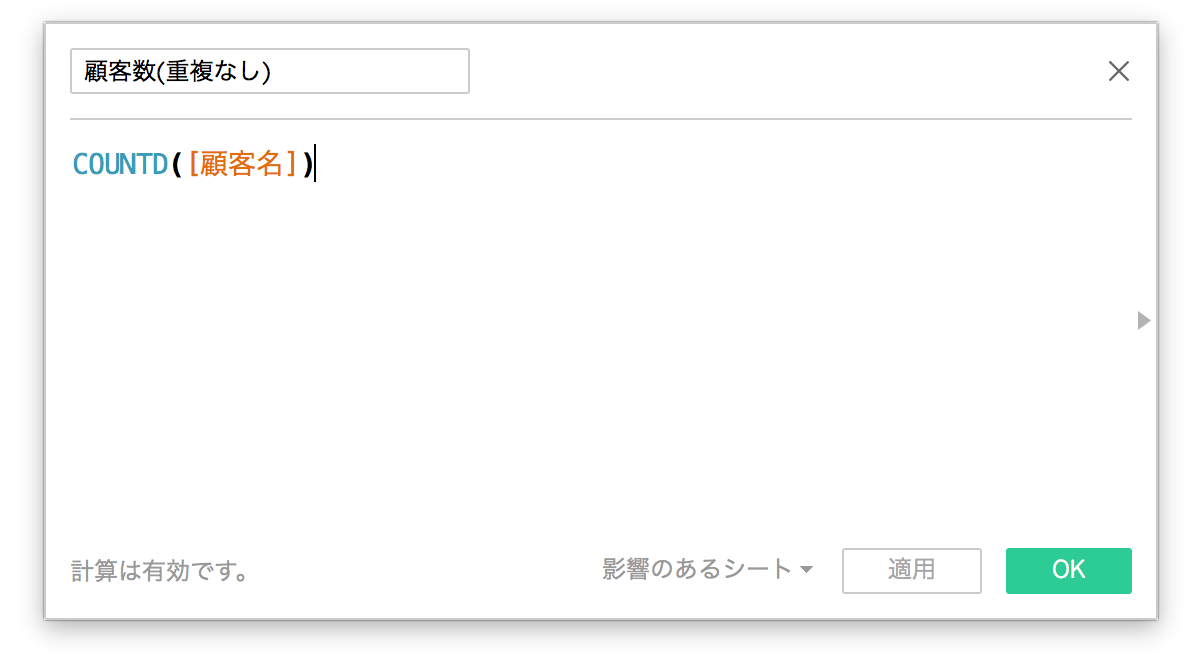Image resolution: width=1192 pixels, height=658 pixels.
Task: Confirm the calculation with the green OK button
Action: tap(1068, 570)
